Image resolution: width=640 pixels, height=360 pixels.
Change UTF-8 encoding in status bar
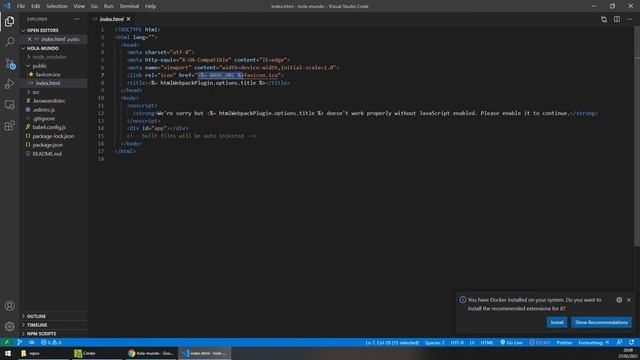(457, 342)
